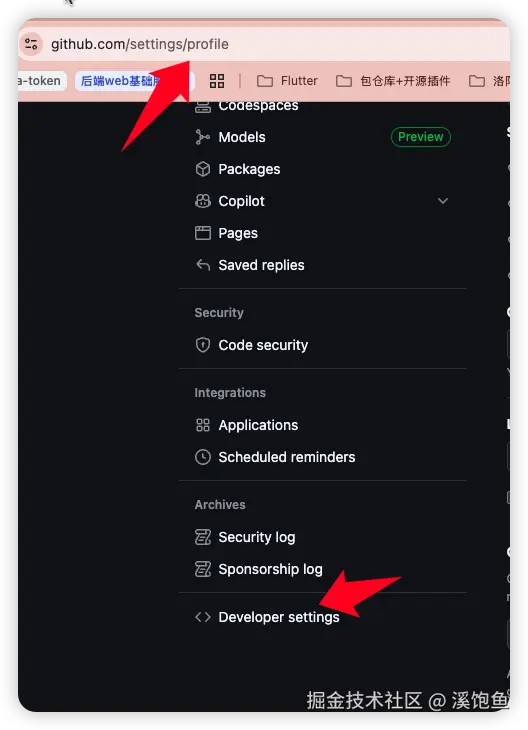Click the Pages browser icon

[x=203, y=233]
